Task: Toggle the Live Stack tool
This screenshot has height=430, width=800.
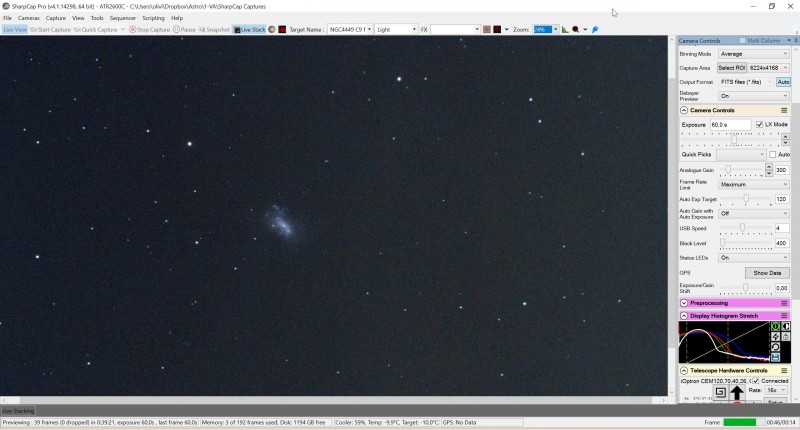Action: point(249,30)
